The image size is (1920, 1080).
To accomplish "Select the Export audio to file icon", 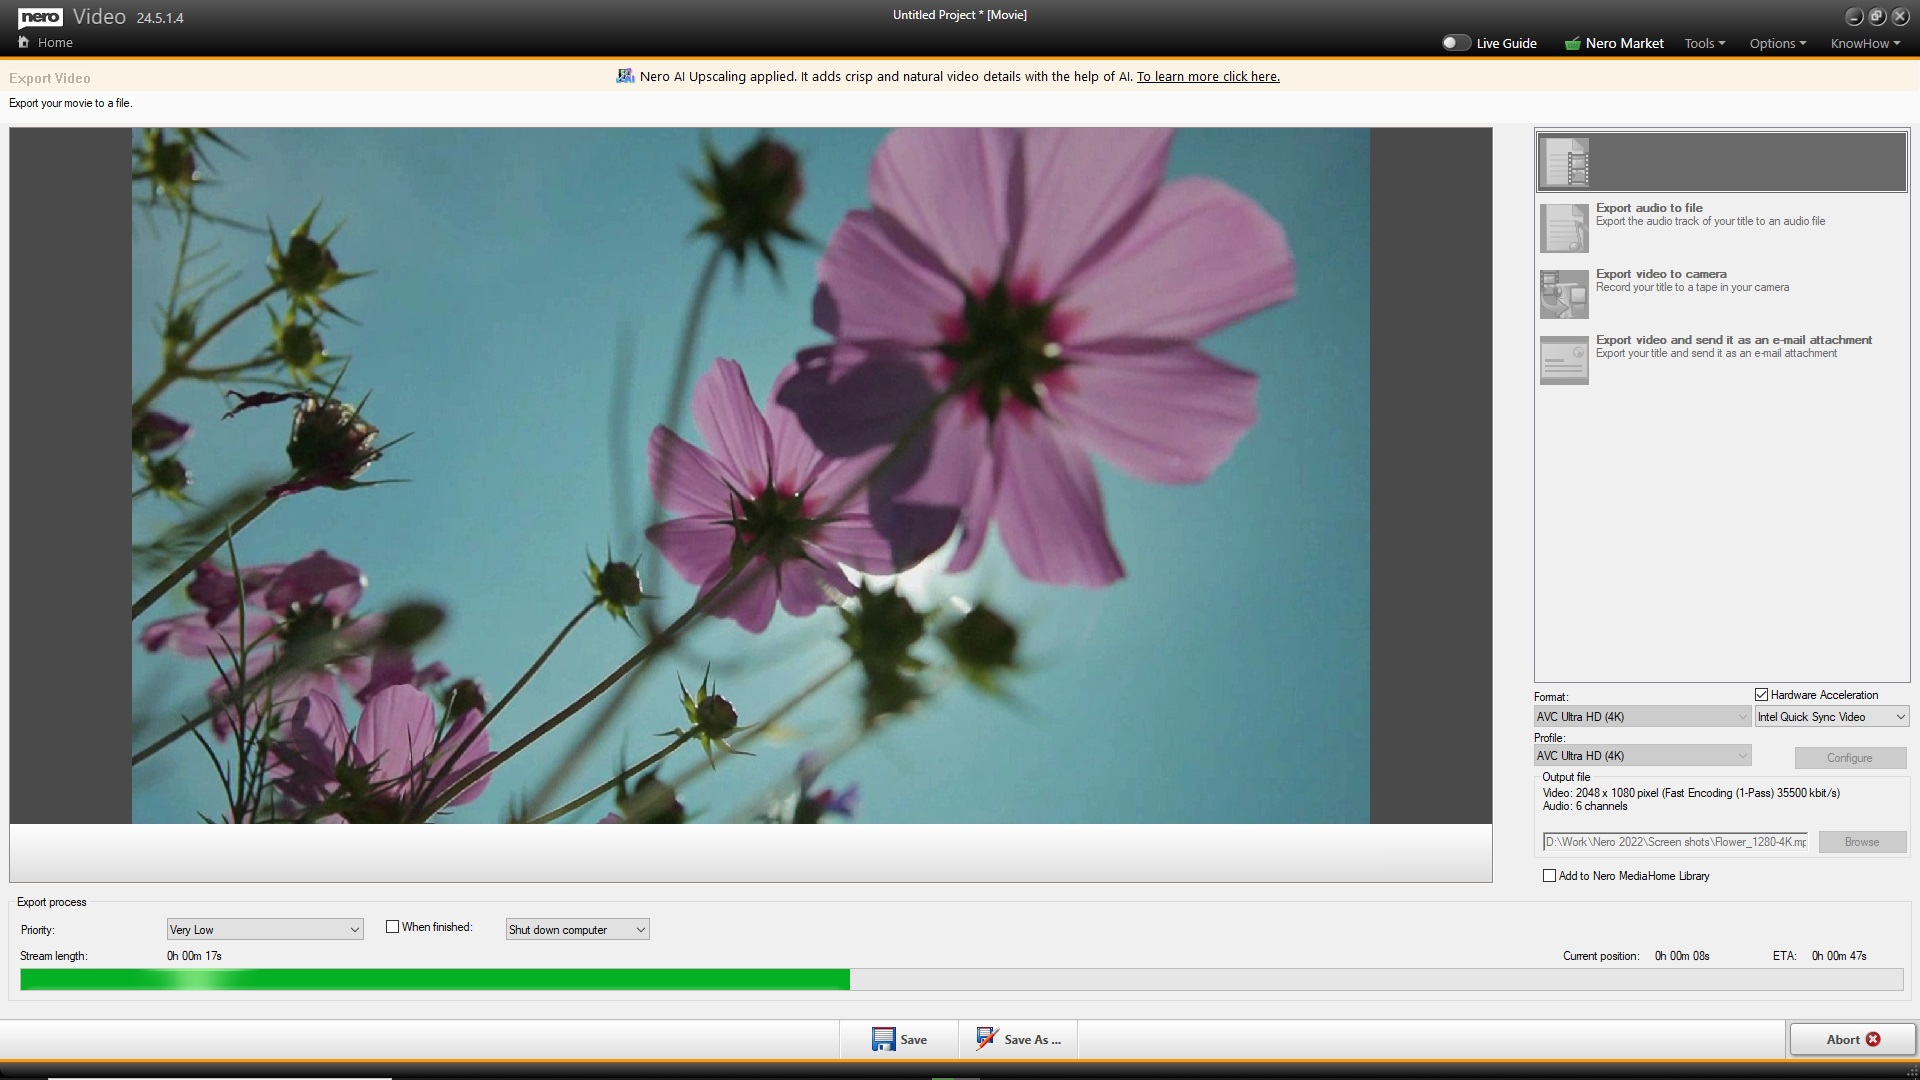I will [x=1564, y=228].
